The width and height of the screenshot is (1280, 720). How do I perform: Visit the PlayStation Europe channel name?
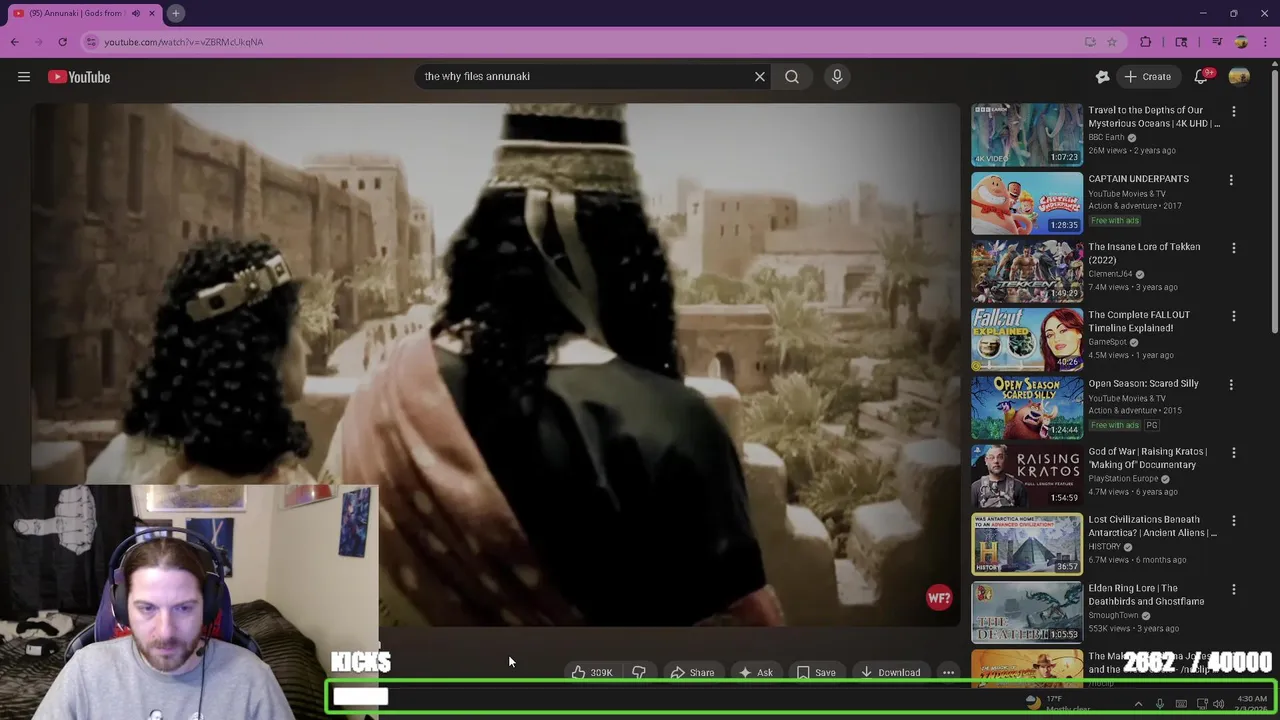click(1123, 479)
